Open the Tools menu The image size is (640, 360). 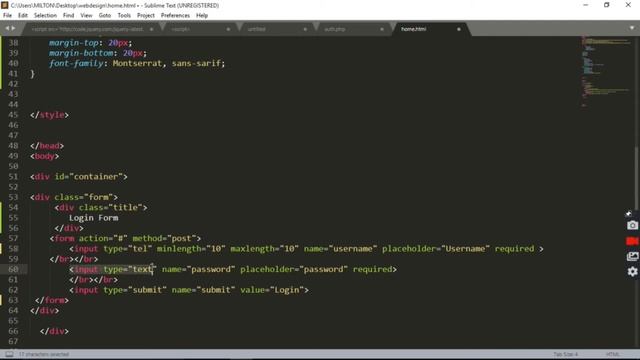point(124,16)
